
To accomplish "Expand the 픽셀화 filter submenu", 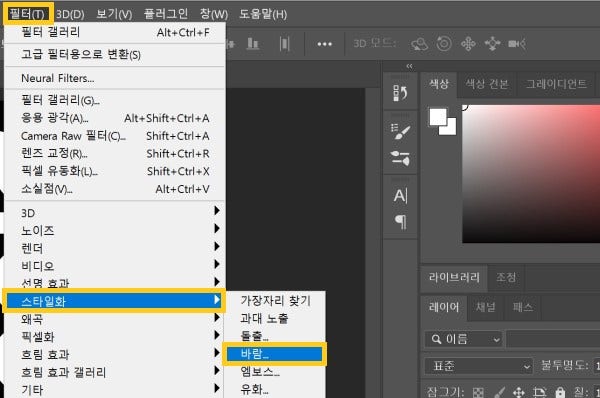I will [x=115, y=336].
